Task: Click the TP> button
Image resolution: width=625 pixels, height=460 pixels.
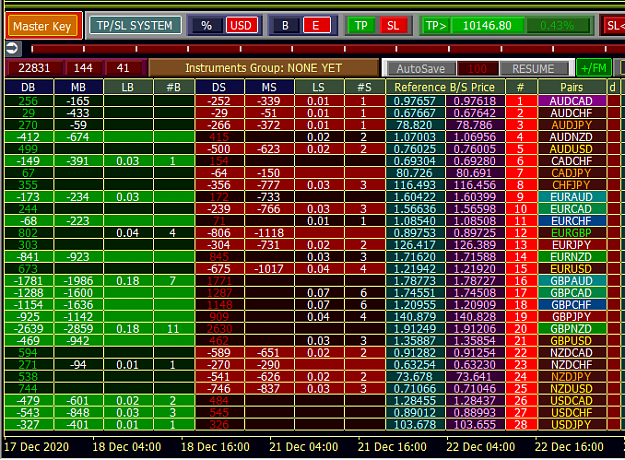Action: [436, 26]
